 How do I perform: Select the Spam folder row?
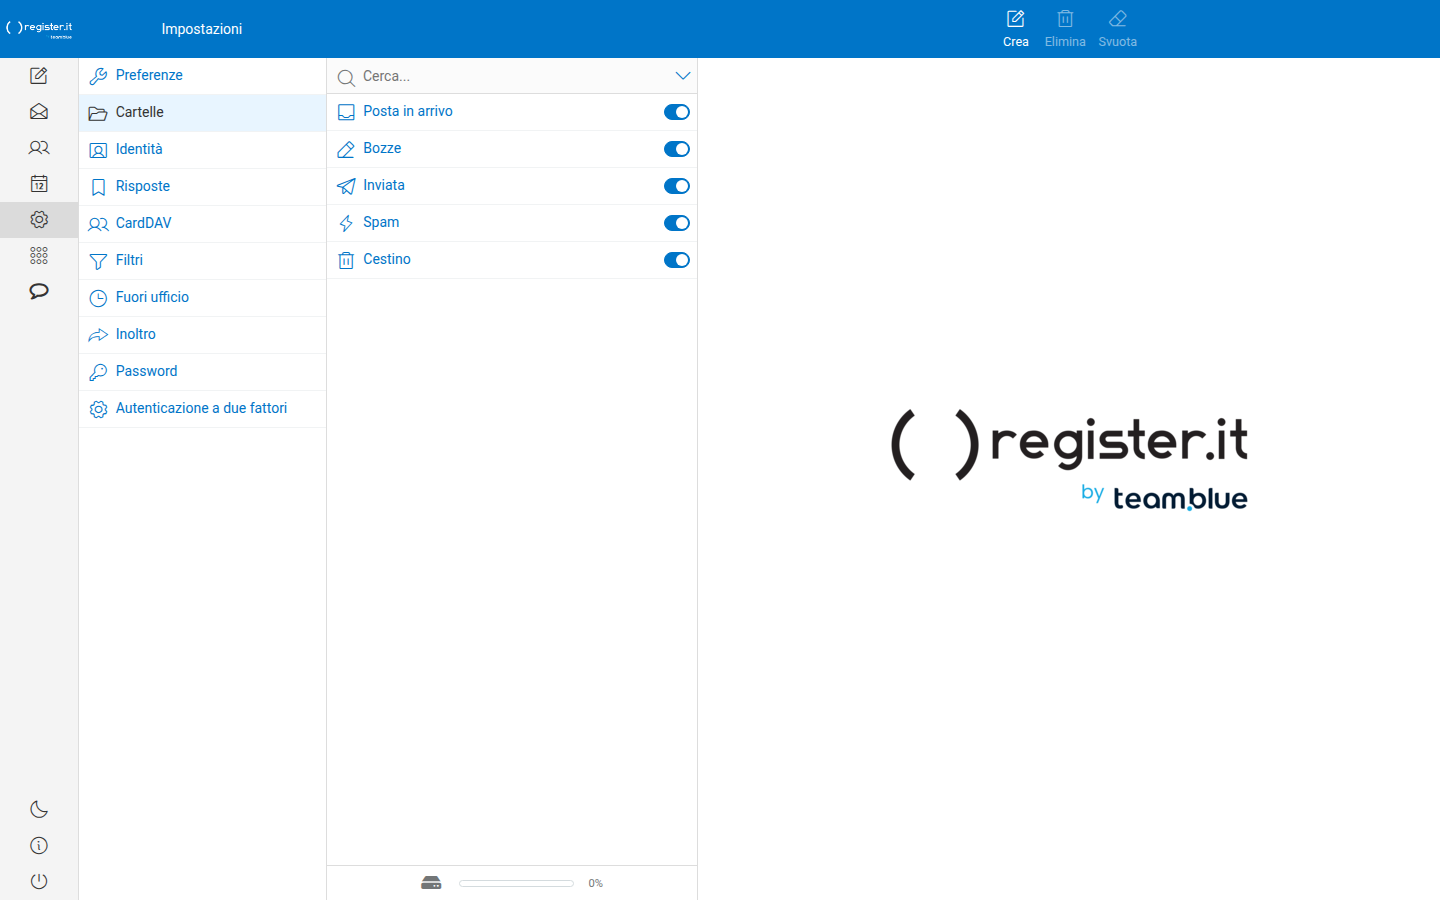[512, 223]
